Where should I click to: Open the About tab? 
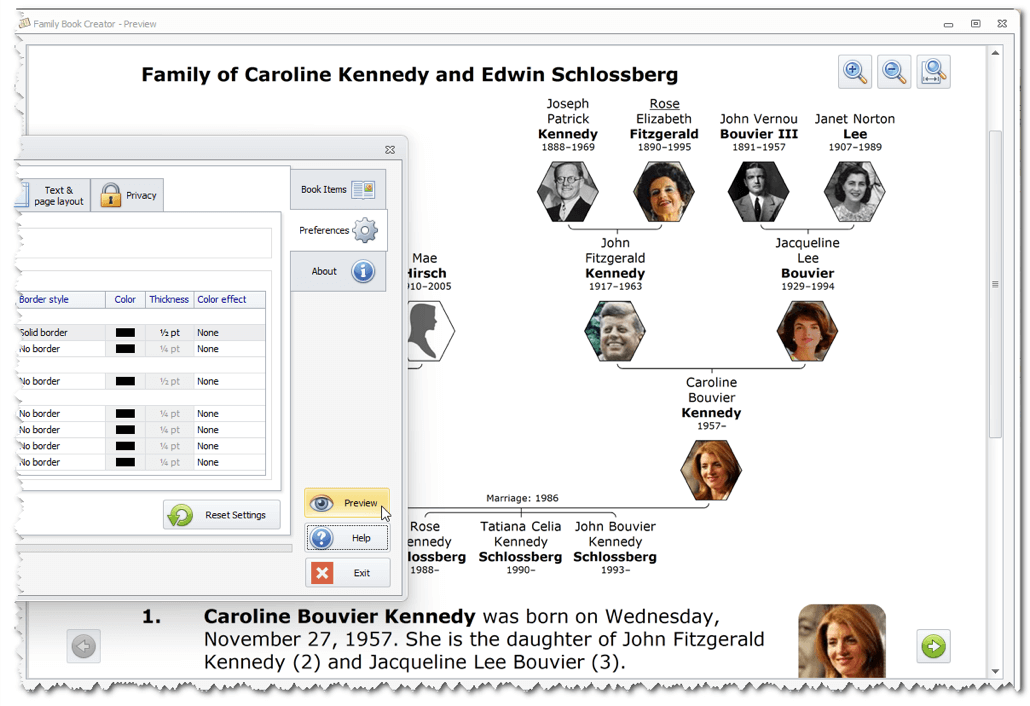(338, 271)
